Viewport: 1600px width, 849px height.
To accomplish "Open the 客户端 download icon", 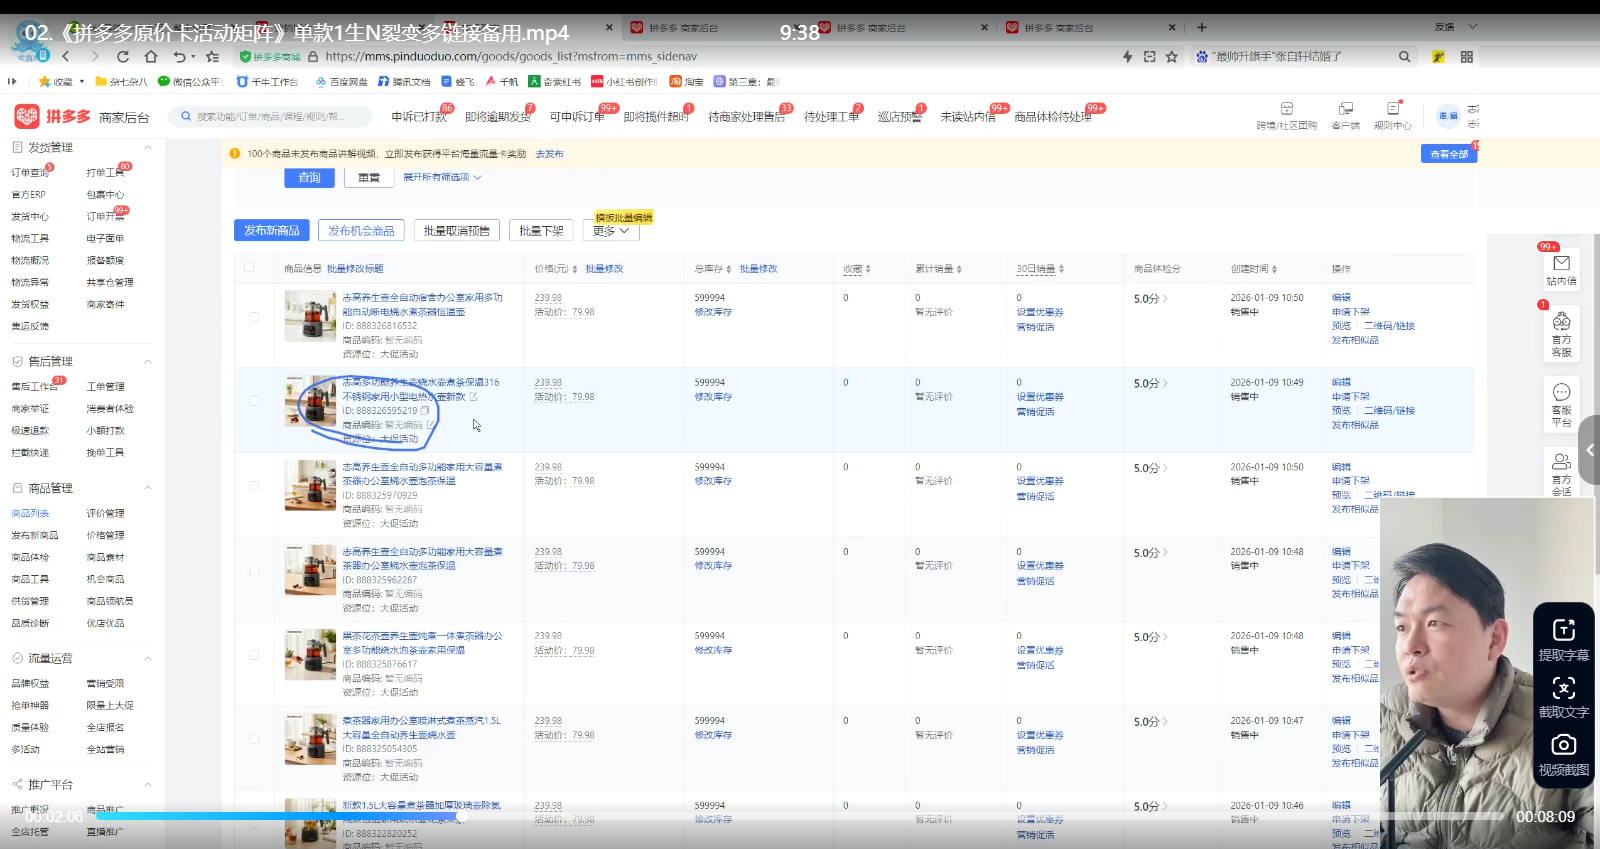I will click(1346, 108).
